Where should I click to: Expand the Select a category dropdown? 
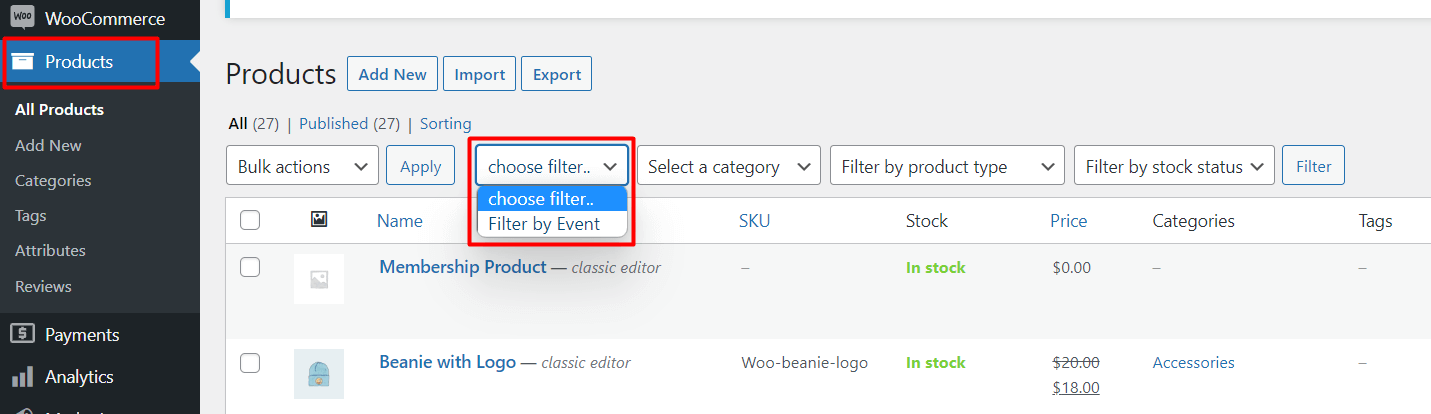[729, 166]
